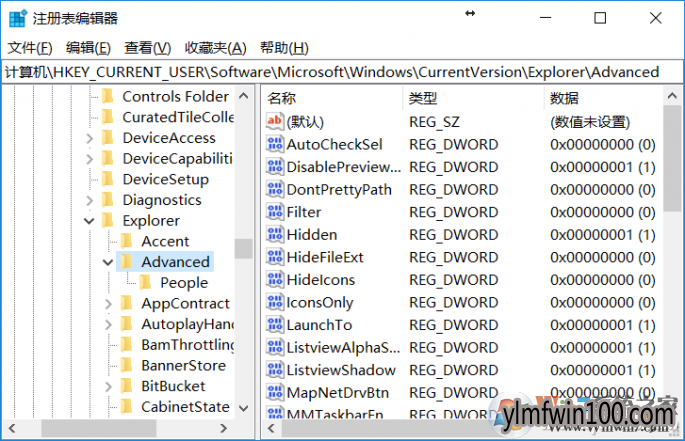Click REG_SZ type of (默认) row
Image resolution: width=685 pixels, height=441 pixels.
[x=434, y=122]
